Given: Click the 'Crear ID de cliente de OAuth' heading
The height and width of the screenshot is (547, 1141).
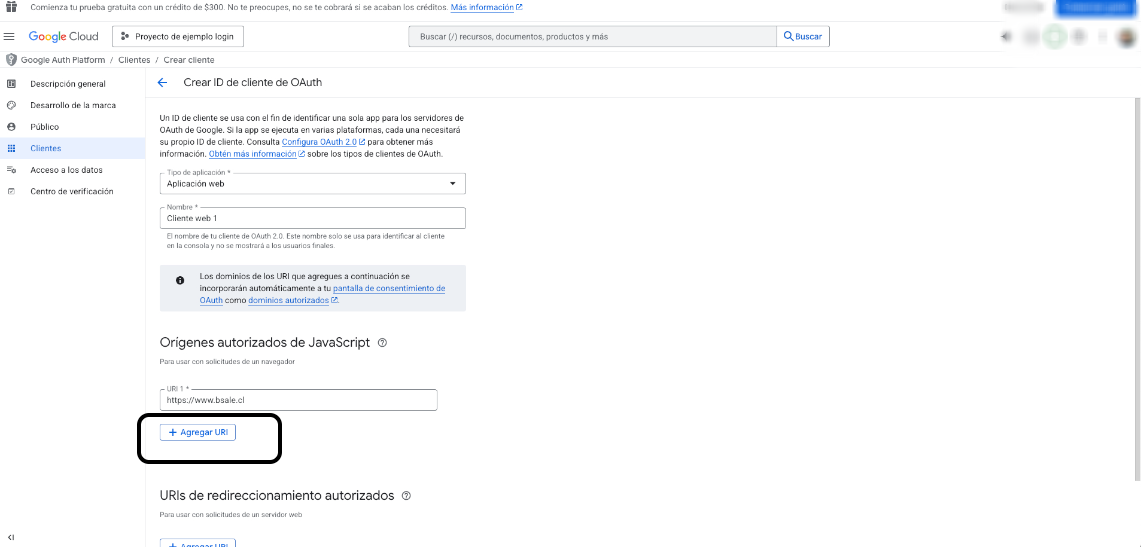Looking at the screenshot, I should (253, 83).
